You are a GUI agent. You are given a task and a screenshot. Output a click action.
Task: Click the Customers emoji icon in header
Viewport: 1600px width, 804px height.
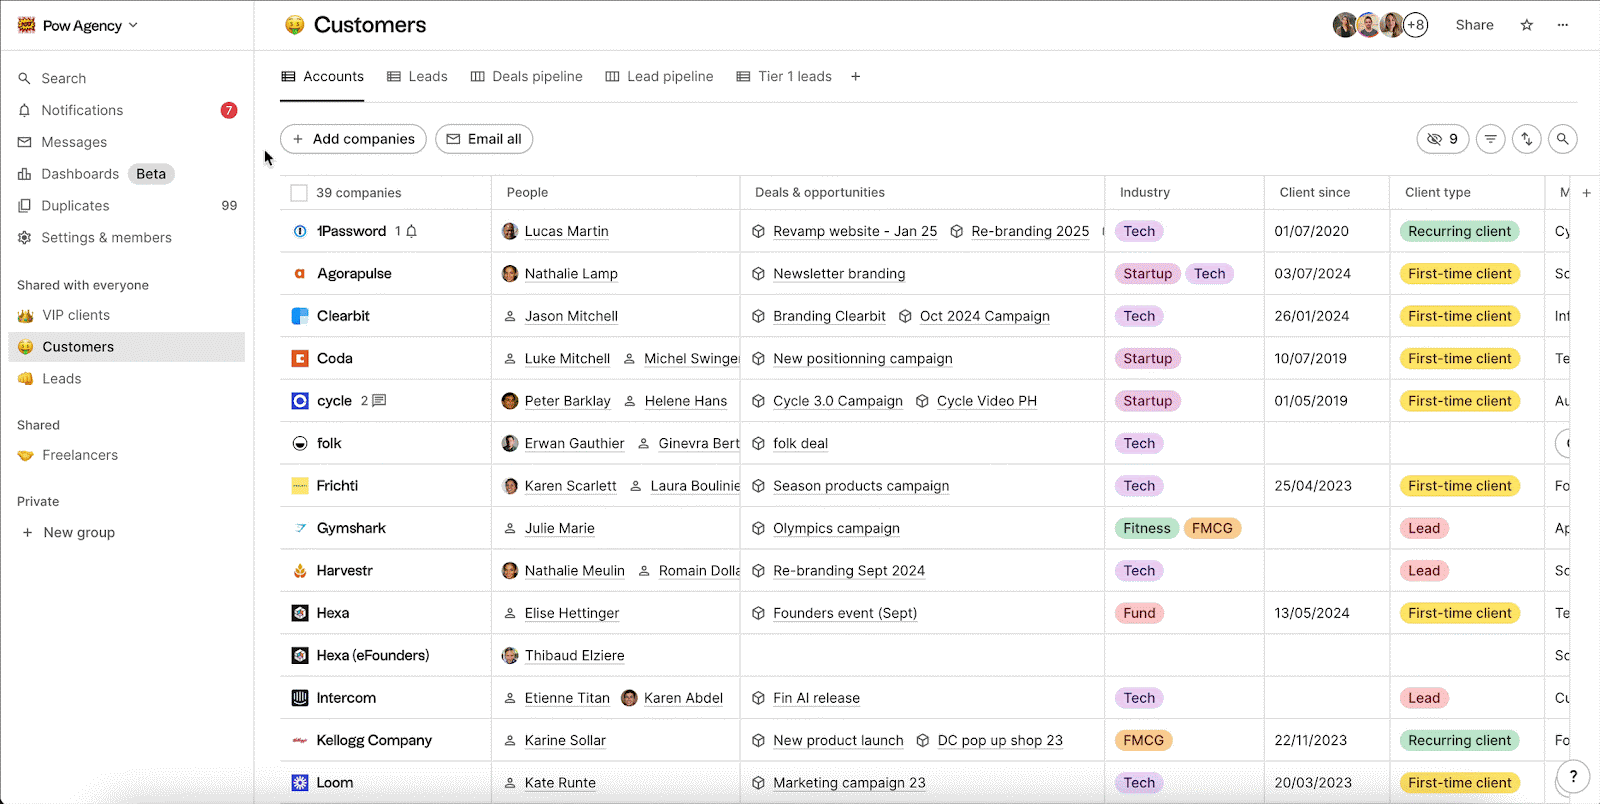294,25
